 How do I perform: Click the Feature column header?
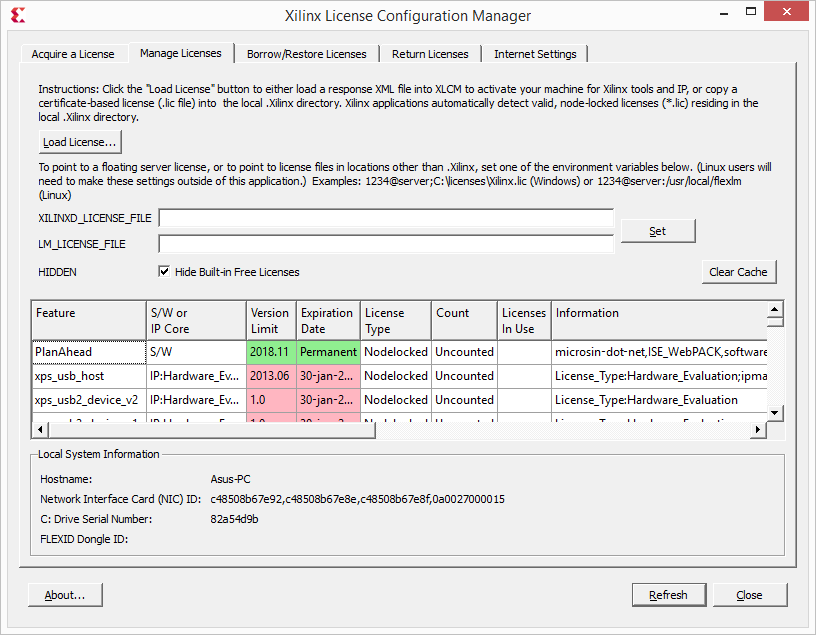pos(89,321)
